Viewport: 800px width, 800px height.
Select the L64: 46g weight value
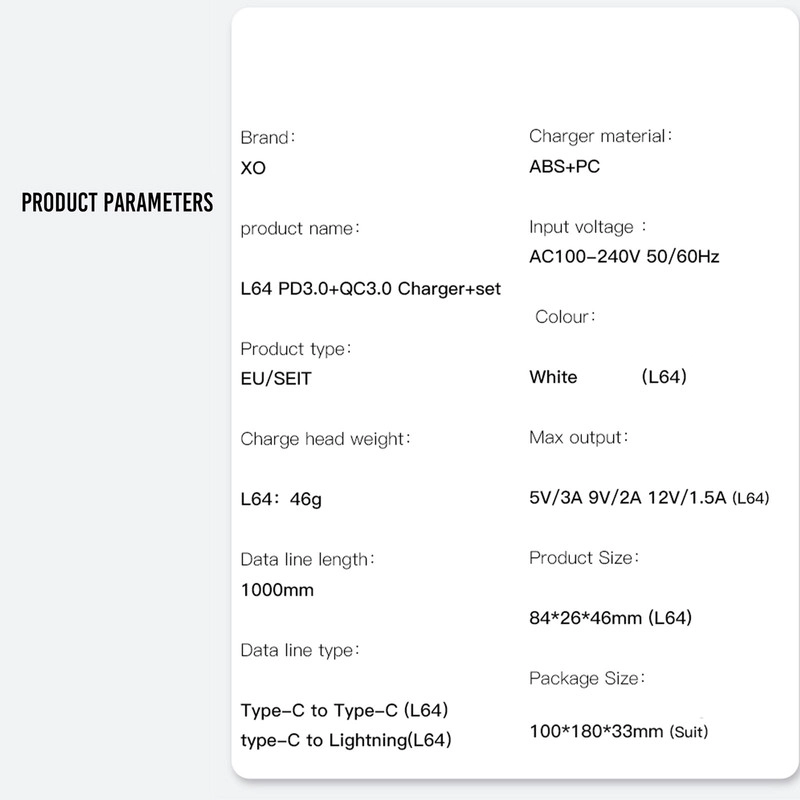[281, 499]
